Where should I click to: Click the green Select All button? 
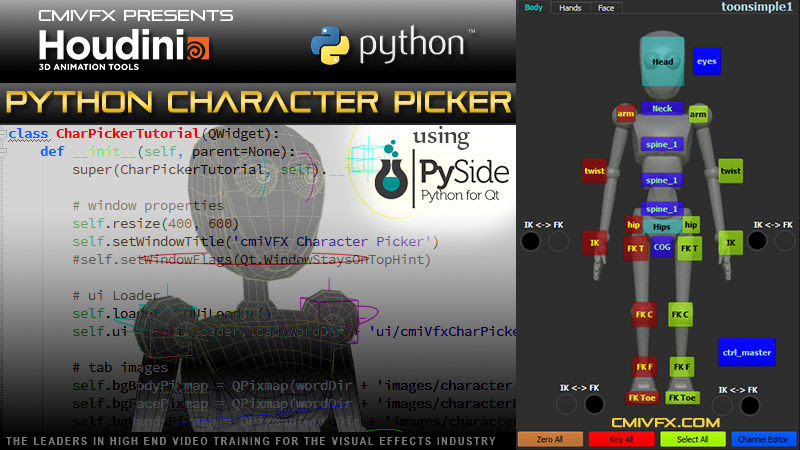(692, 439)
